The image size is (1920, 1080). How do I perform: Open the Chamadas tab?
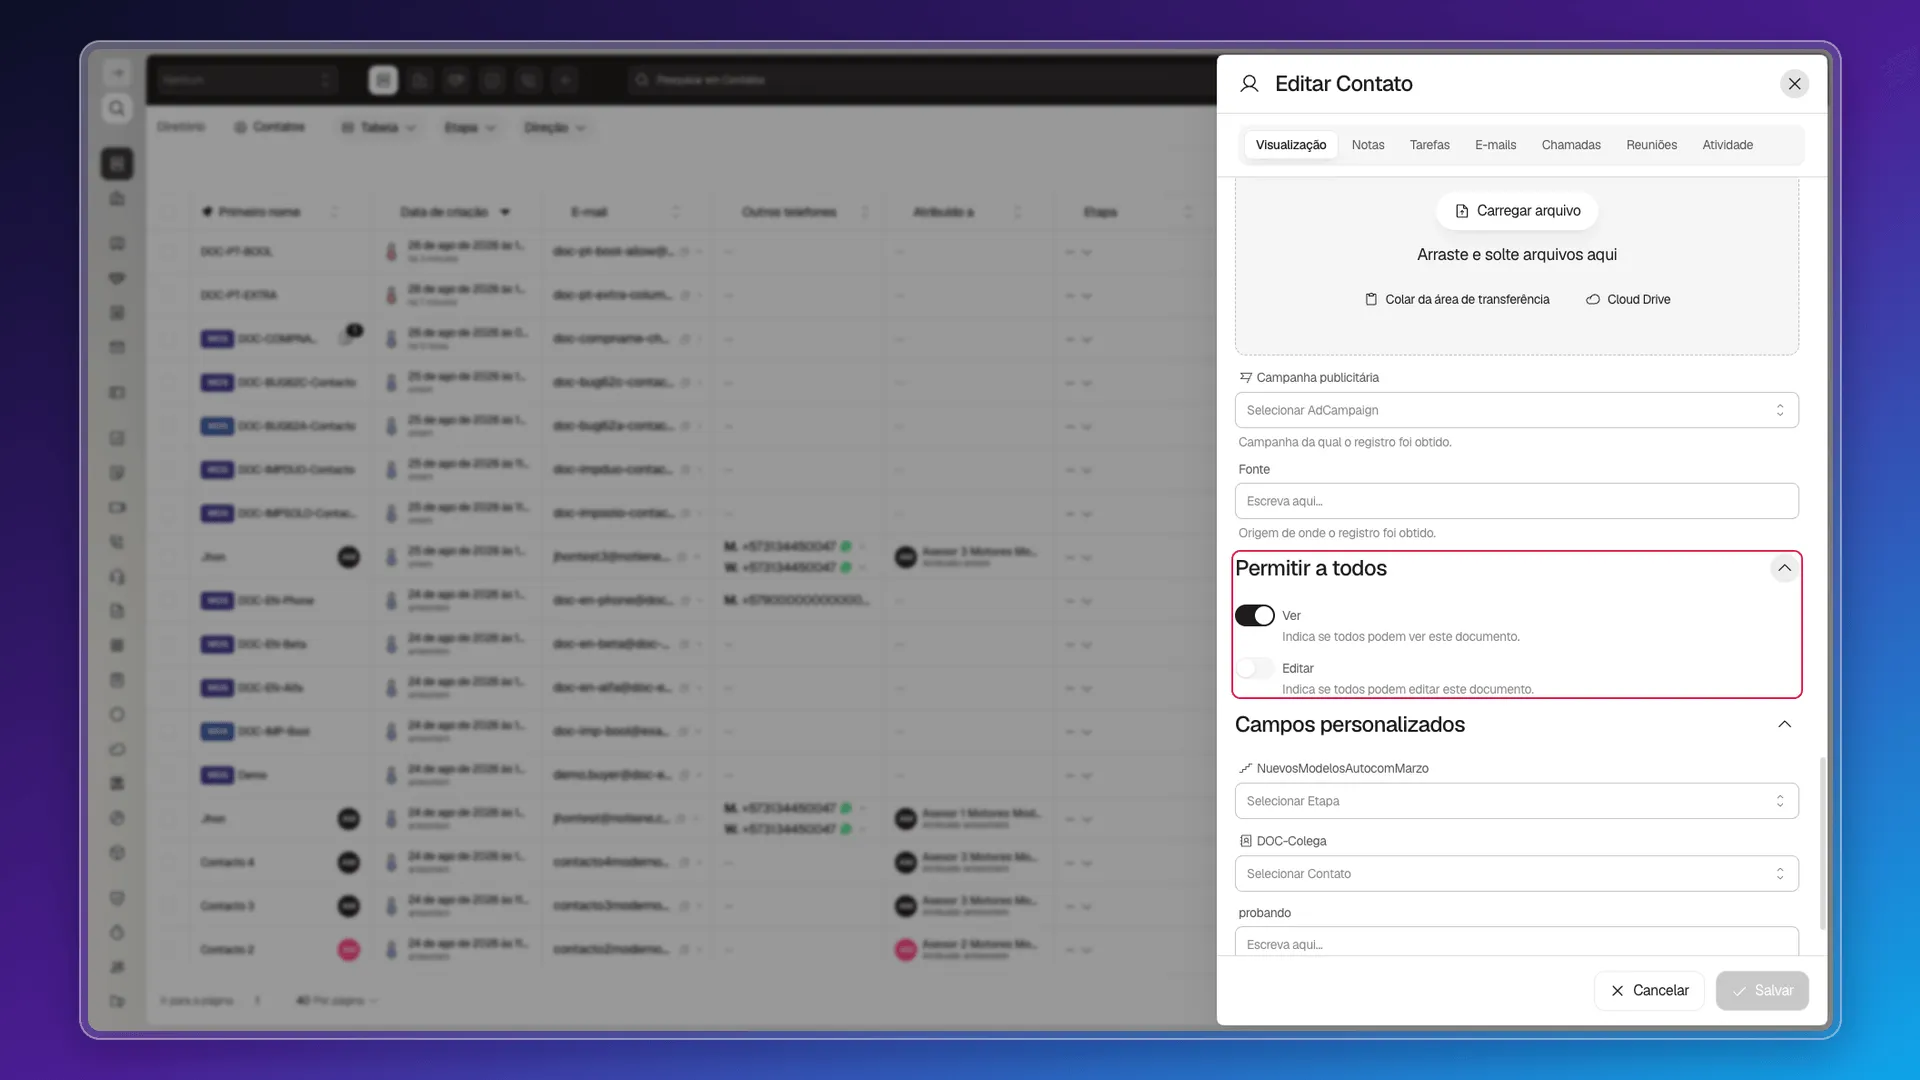(1570, 145)
